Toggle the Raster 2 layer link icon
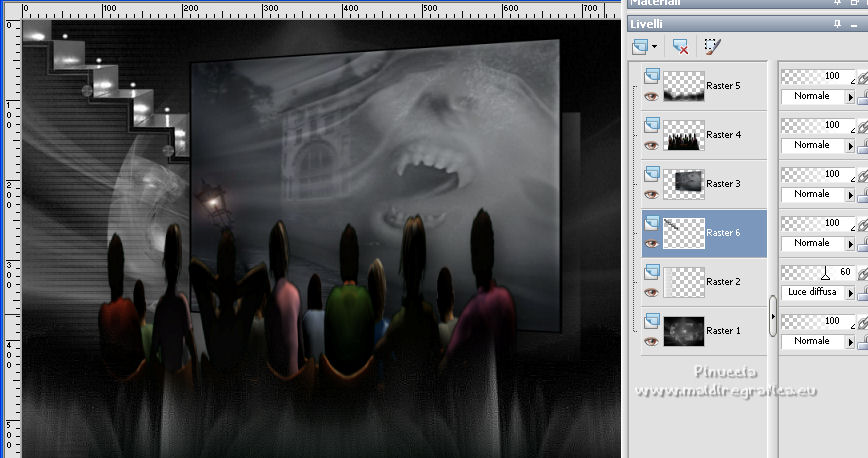This screenshot has height=458, width=868. (x=862, y=273)
